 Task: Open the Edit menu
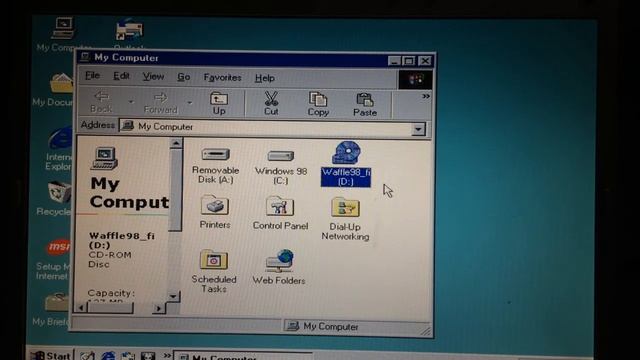tap(121, 76)
